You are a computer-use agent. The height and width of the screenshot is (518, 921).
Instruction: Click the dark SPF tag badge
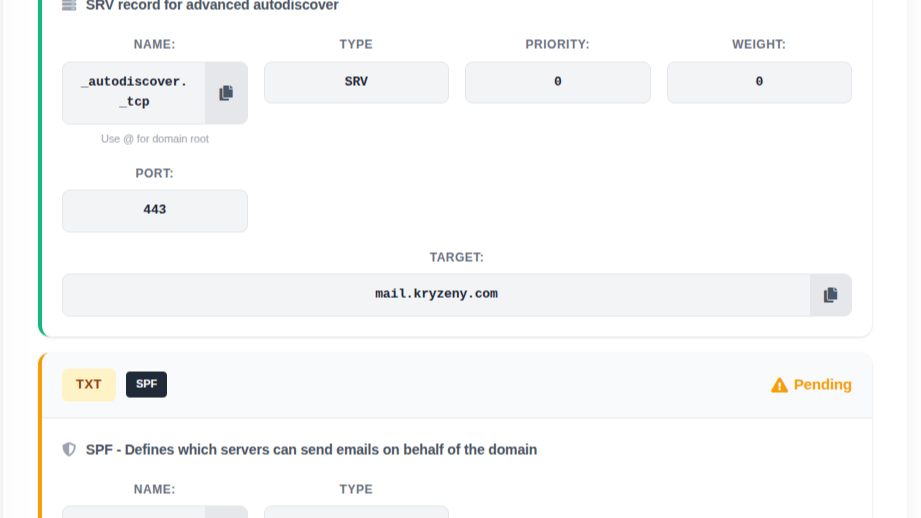[x=146, y=385]
